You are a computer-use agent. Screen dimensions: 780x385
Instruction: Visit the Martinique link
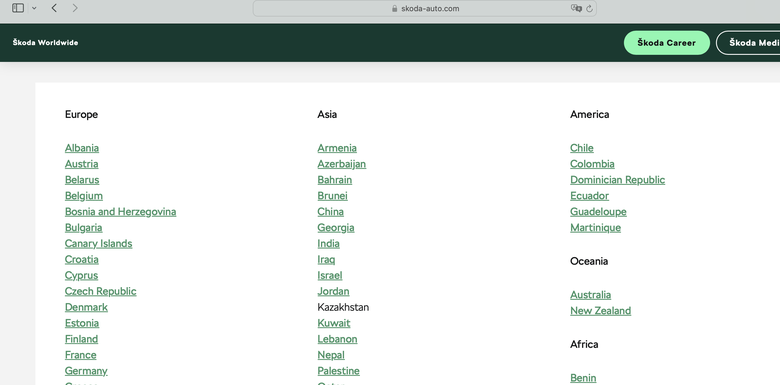tap(595, 228)
